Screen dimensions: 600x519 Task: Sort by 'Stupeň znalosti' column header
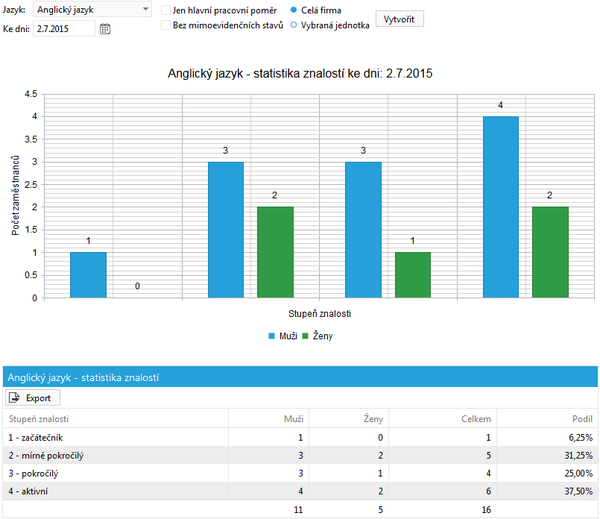point(116,419)
